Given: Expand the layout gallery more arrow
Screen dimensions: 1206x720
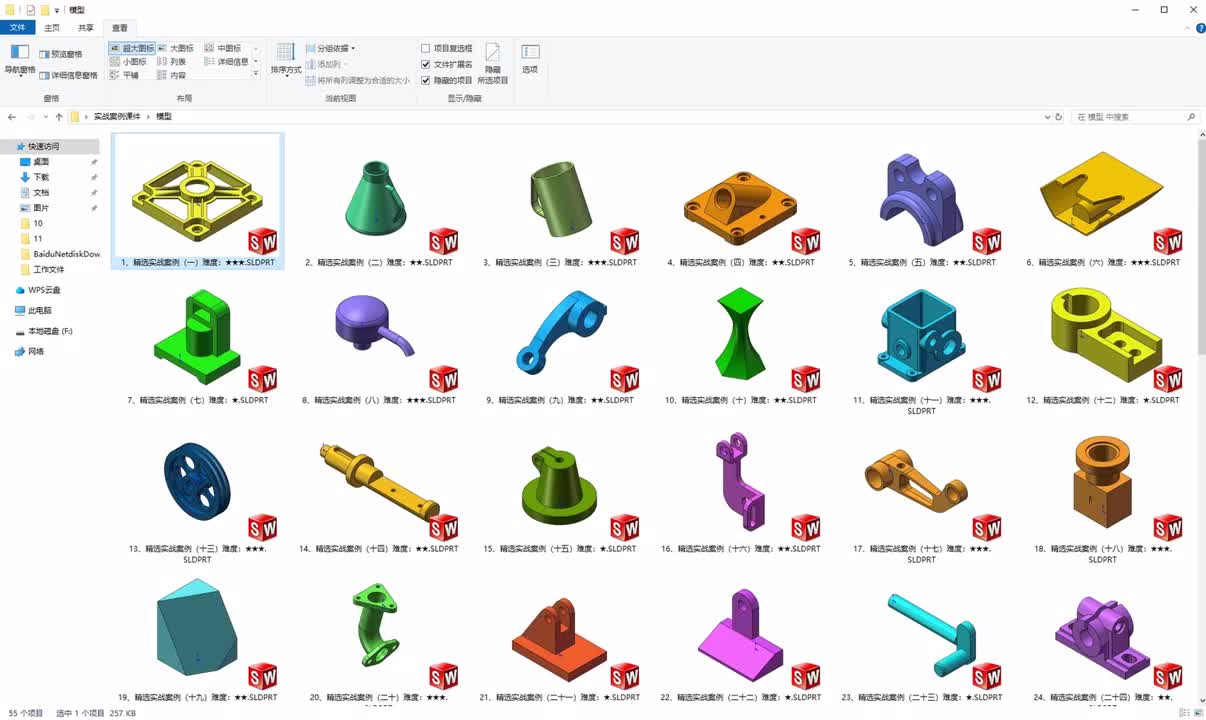Looking at the screenshot, I should point(256,75).
